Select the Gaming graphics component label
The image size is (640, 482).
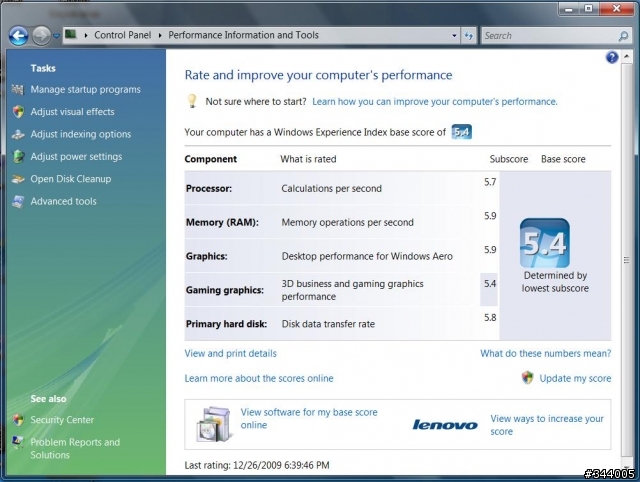click(x=224, y=290)
